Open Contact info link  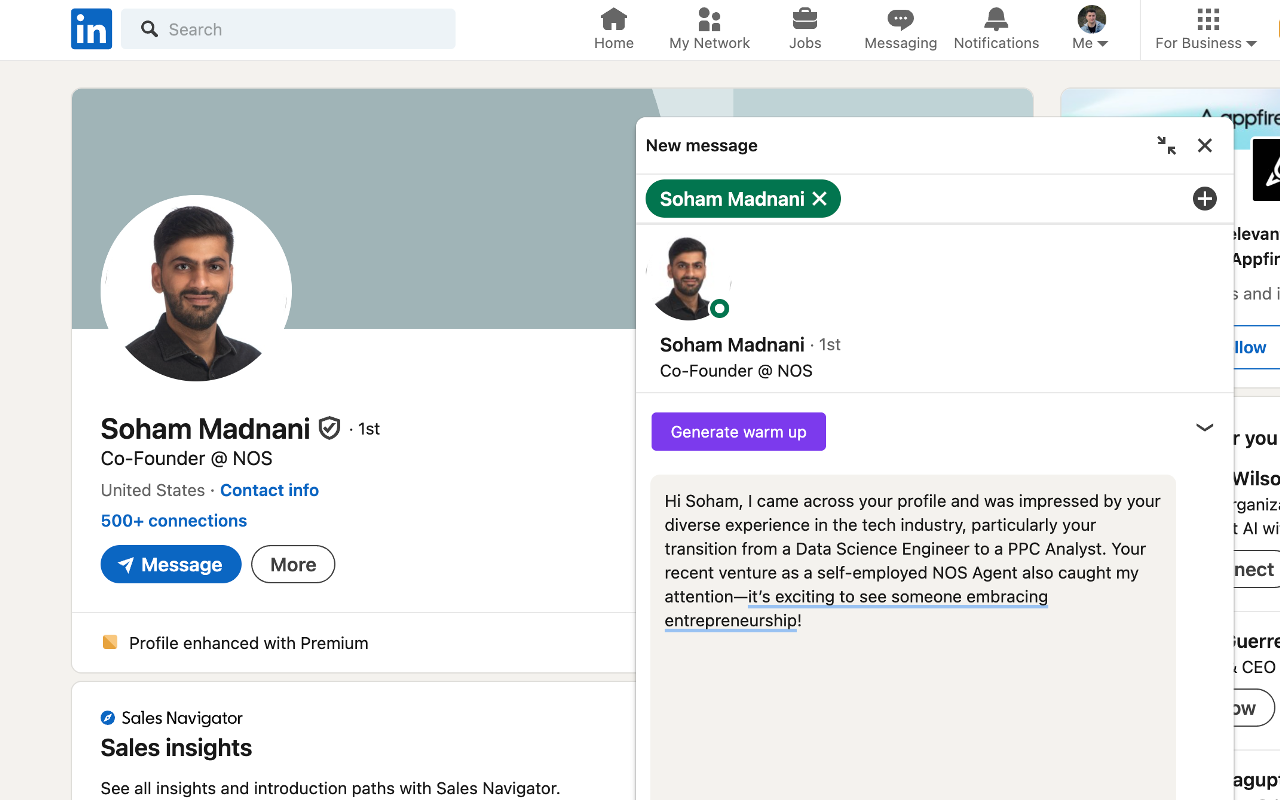tap(269, 490)
